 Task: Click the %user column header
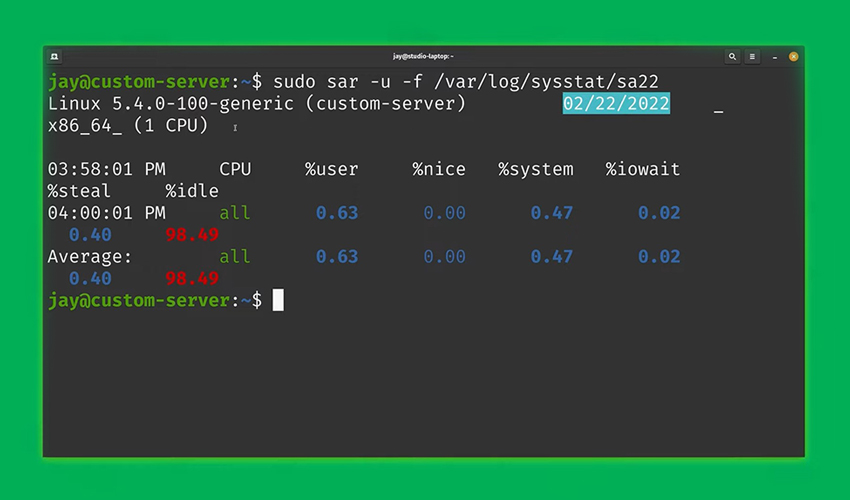click(x=331, y=169)
